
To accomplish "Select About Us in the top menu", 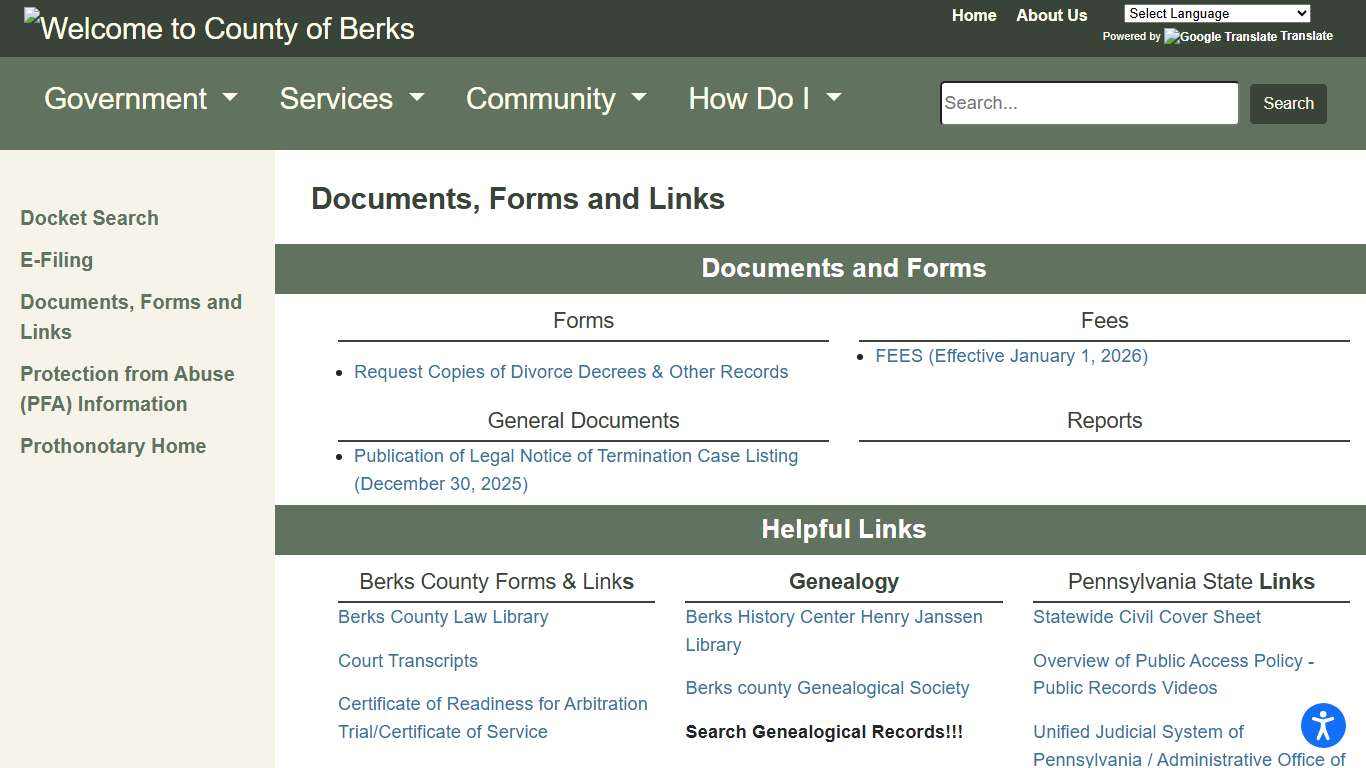I will pos(1051,15).
